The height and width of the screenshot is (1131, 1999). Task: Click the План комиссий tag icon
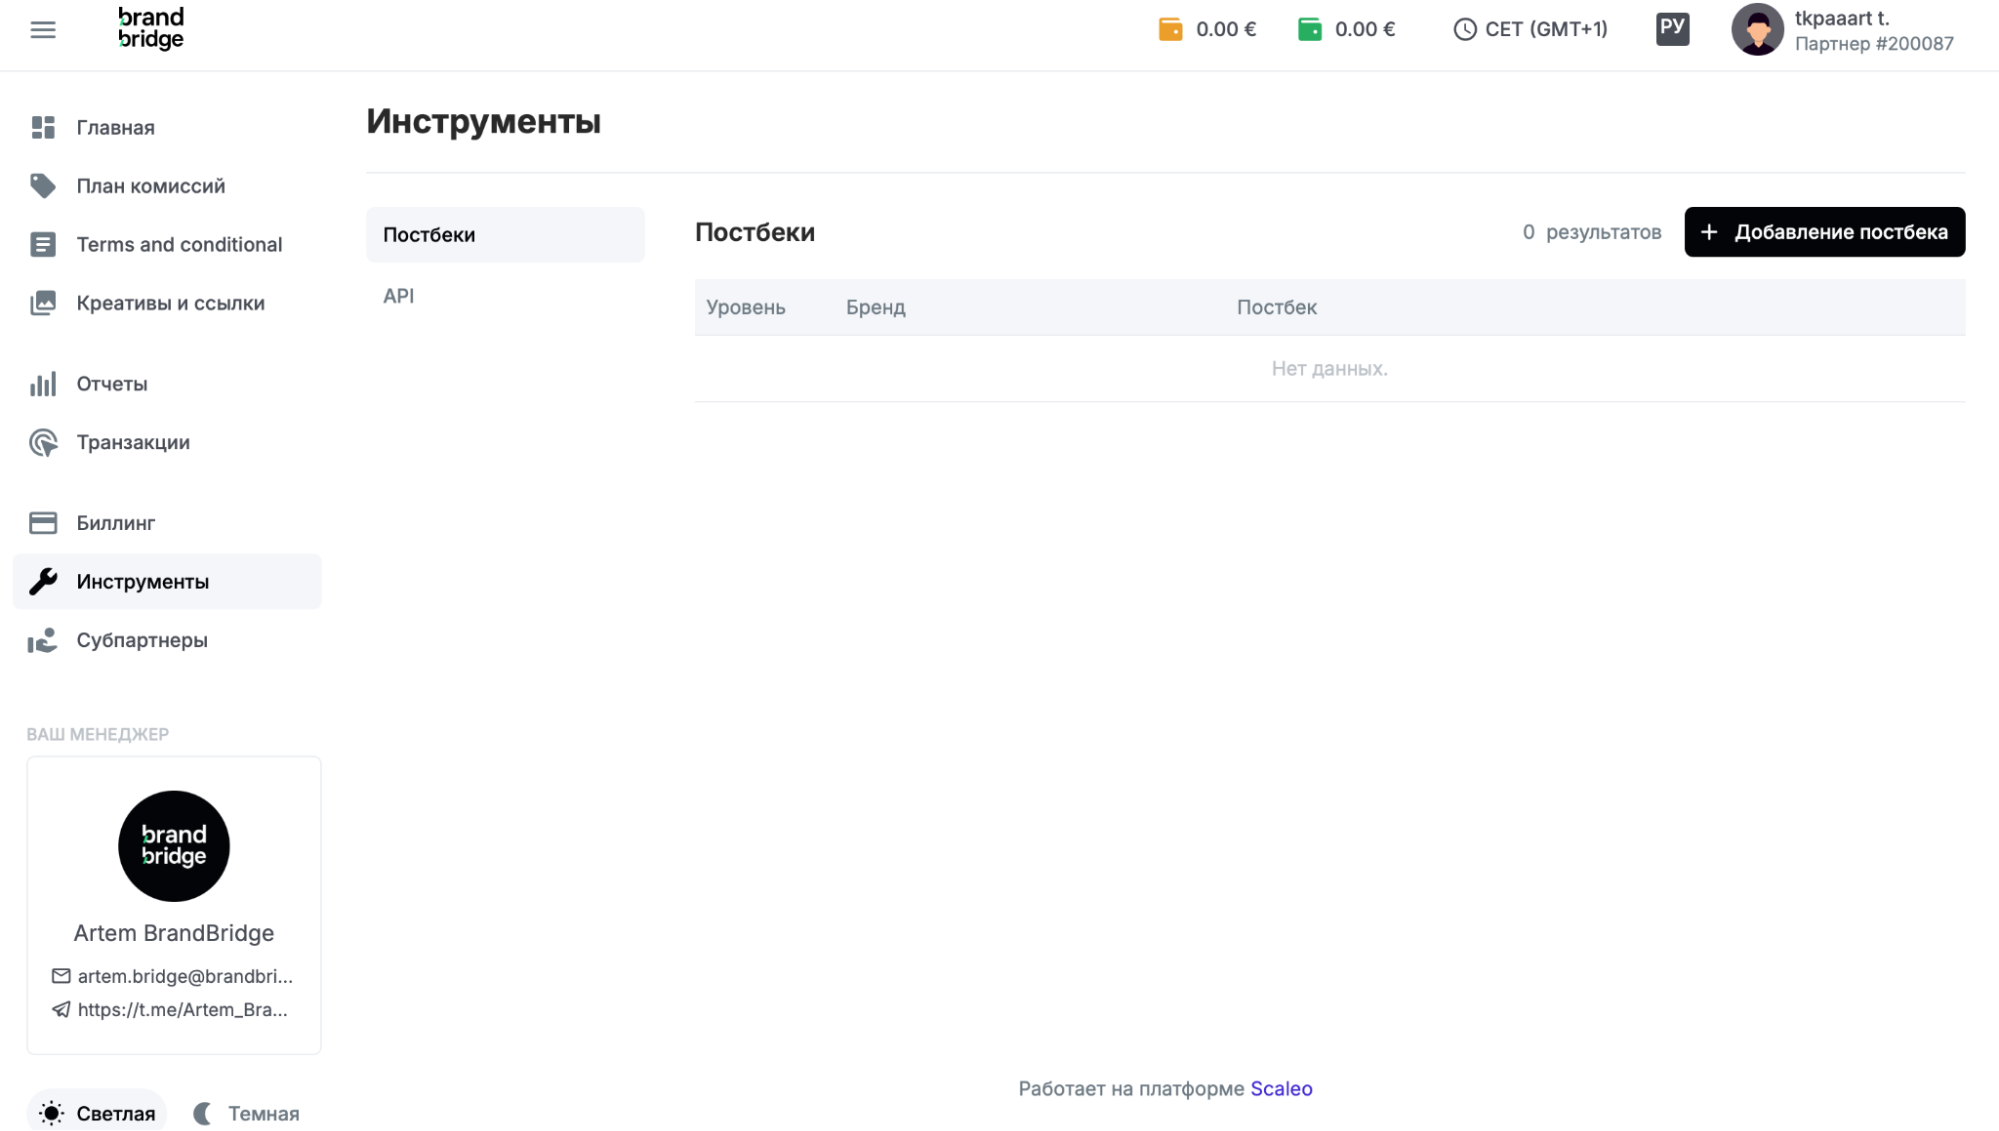pyautogui.click(x=43, y=186)
